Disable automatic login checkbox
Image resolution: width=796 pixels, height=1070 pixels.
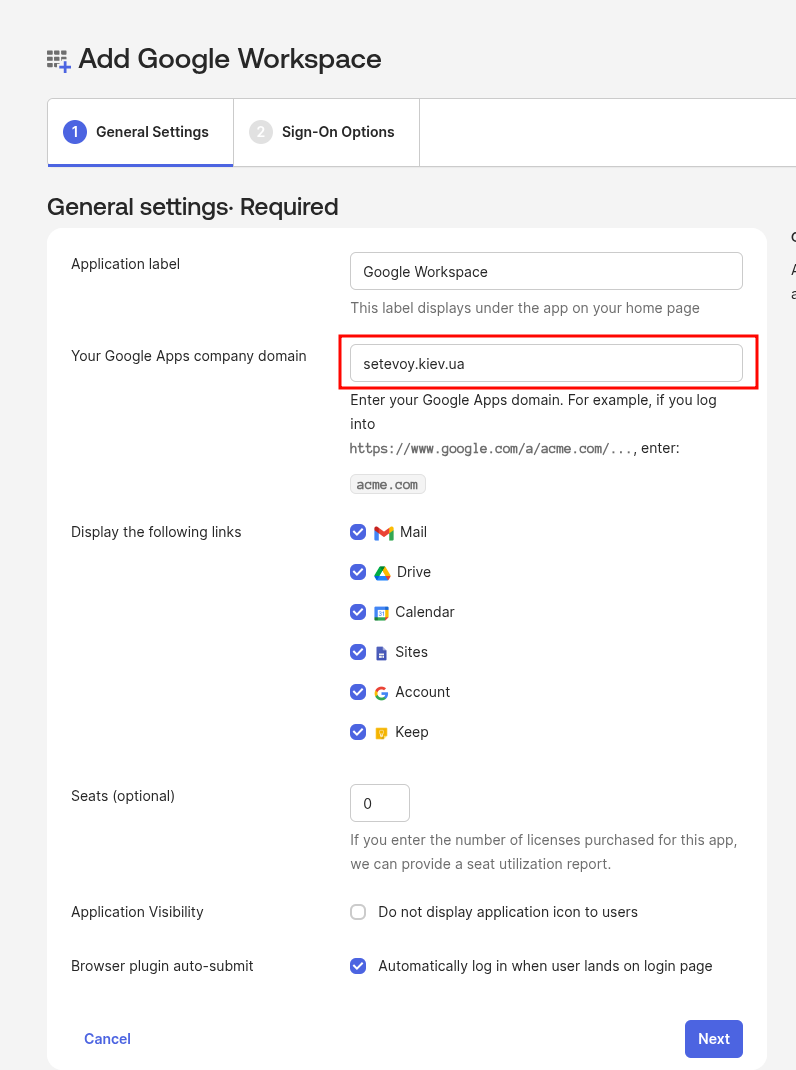(358, 966)
